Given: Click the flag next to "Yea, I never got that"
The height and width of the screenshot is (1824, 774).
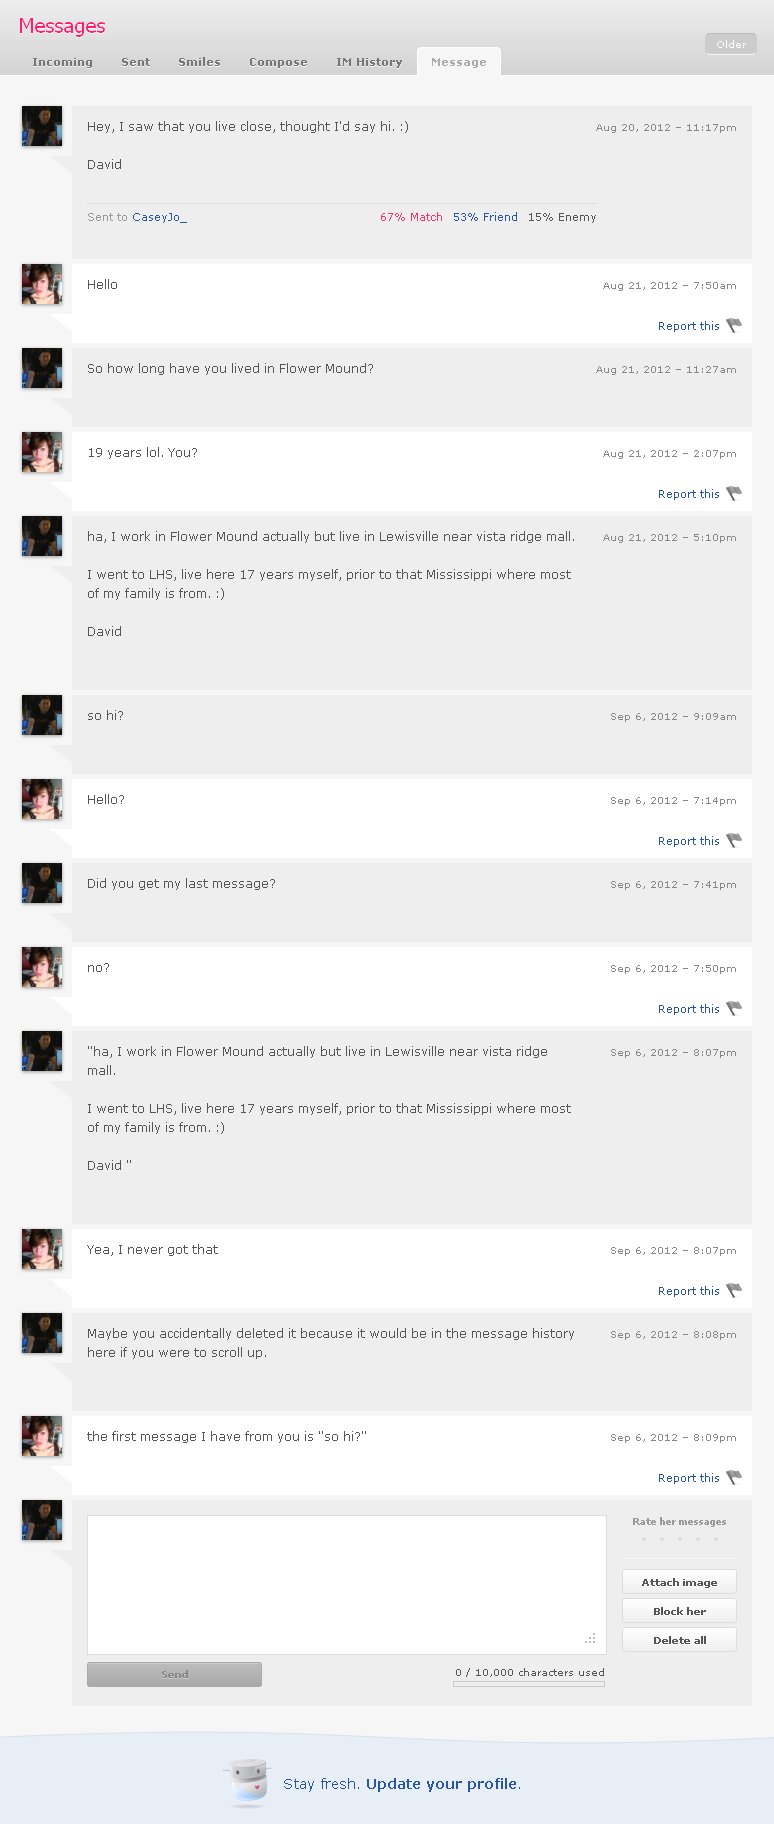Looking at the screenshot, I should (x=734, y=1290).
